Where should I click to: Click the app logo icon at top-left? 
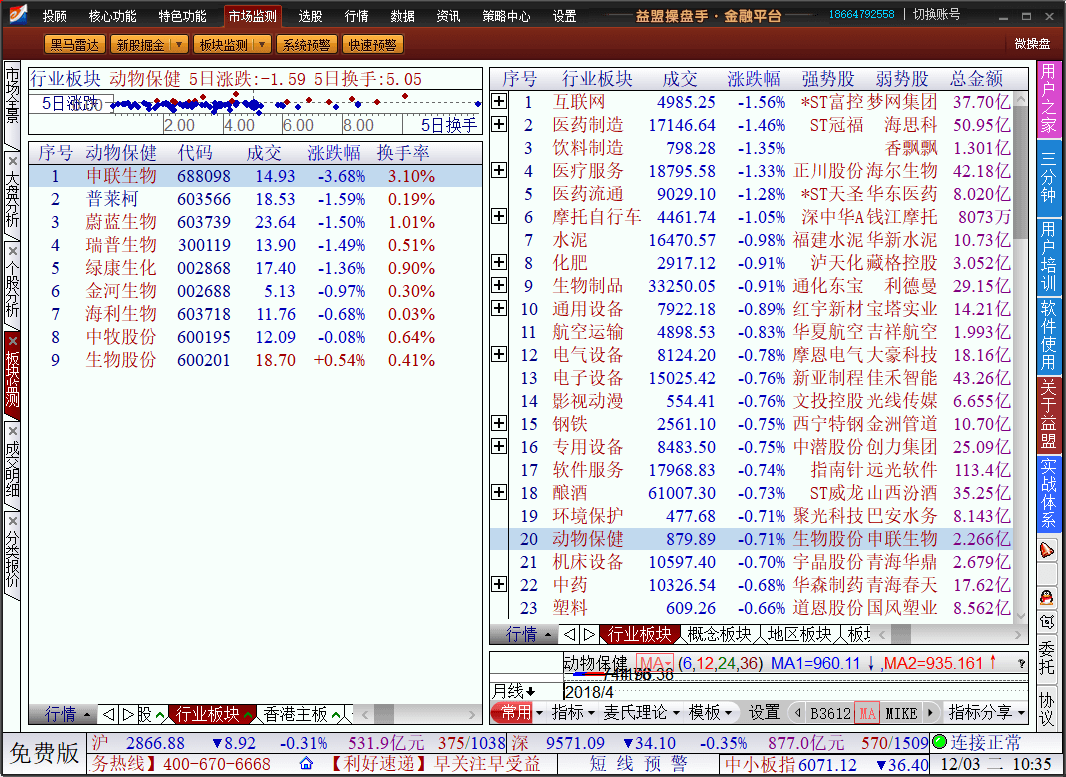click(x=18, y=14)
